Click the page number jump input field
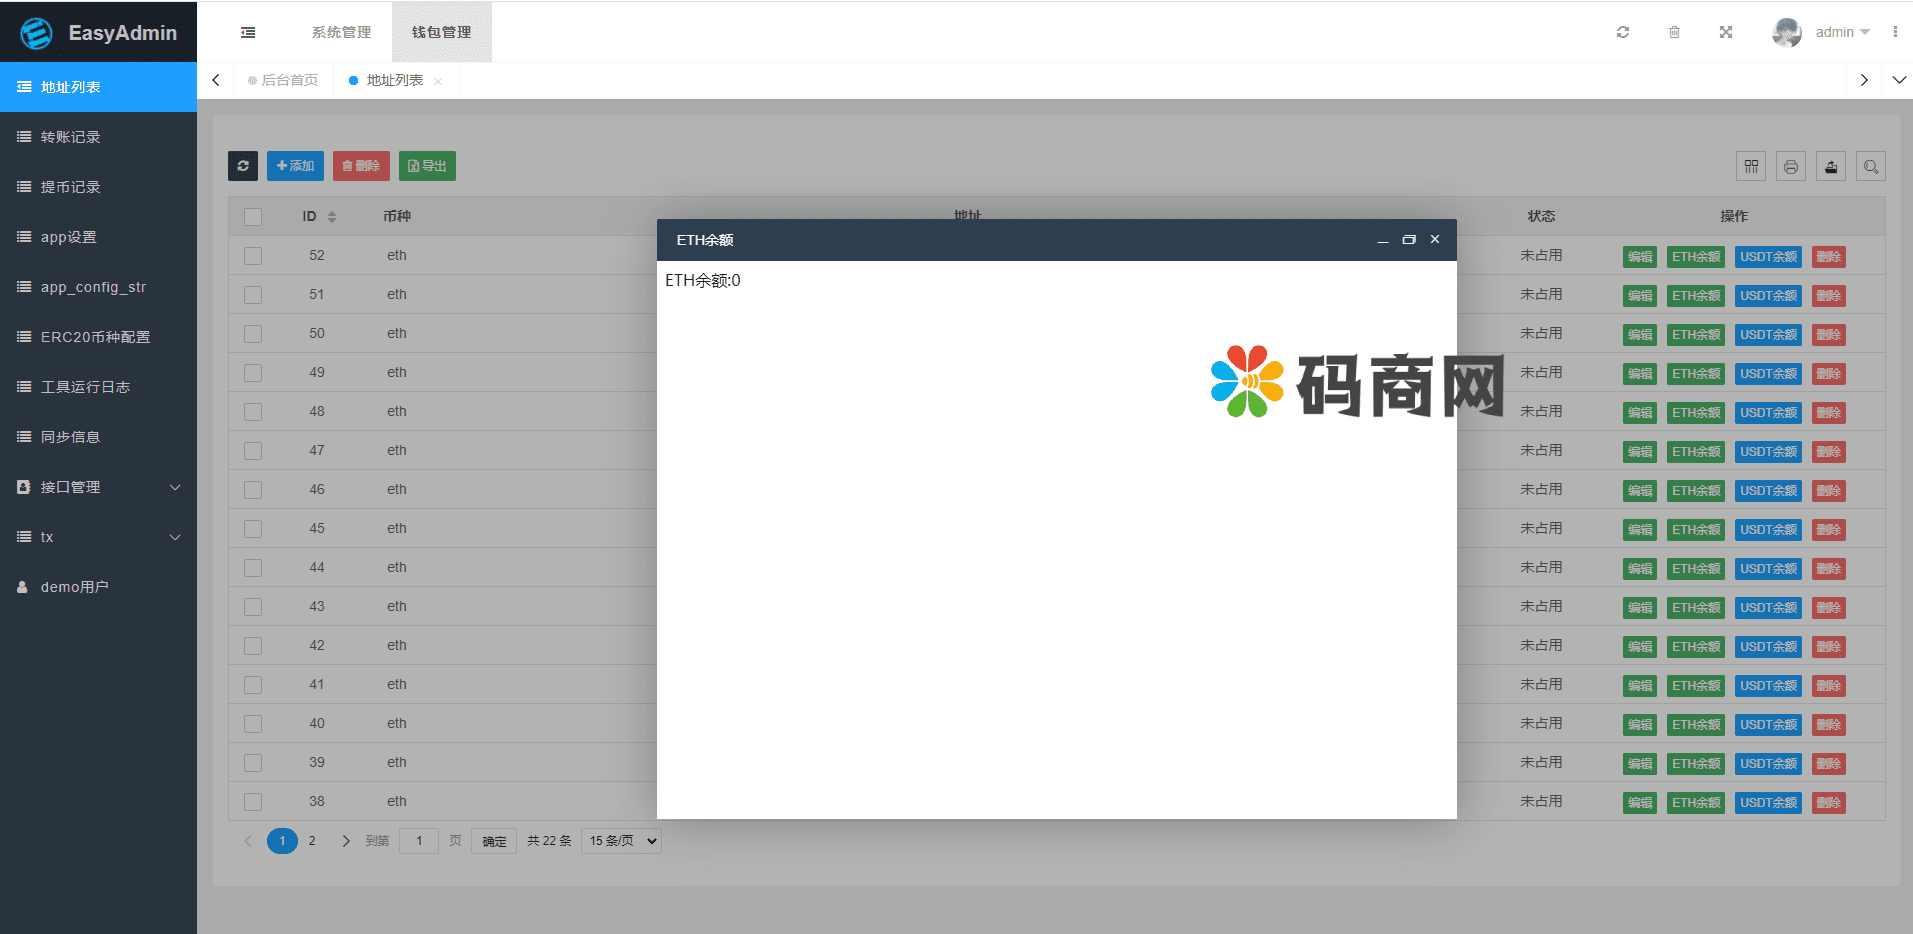This screenshot has height=934, width=1913. 419,841
